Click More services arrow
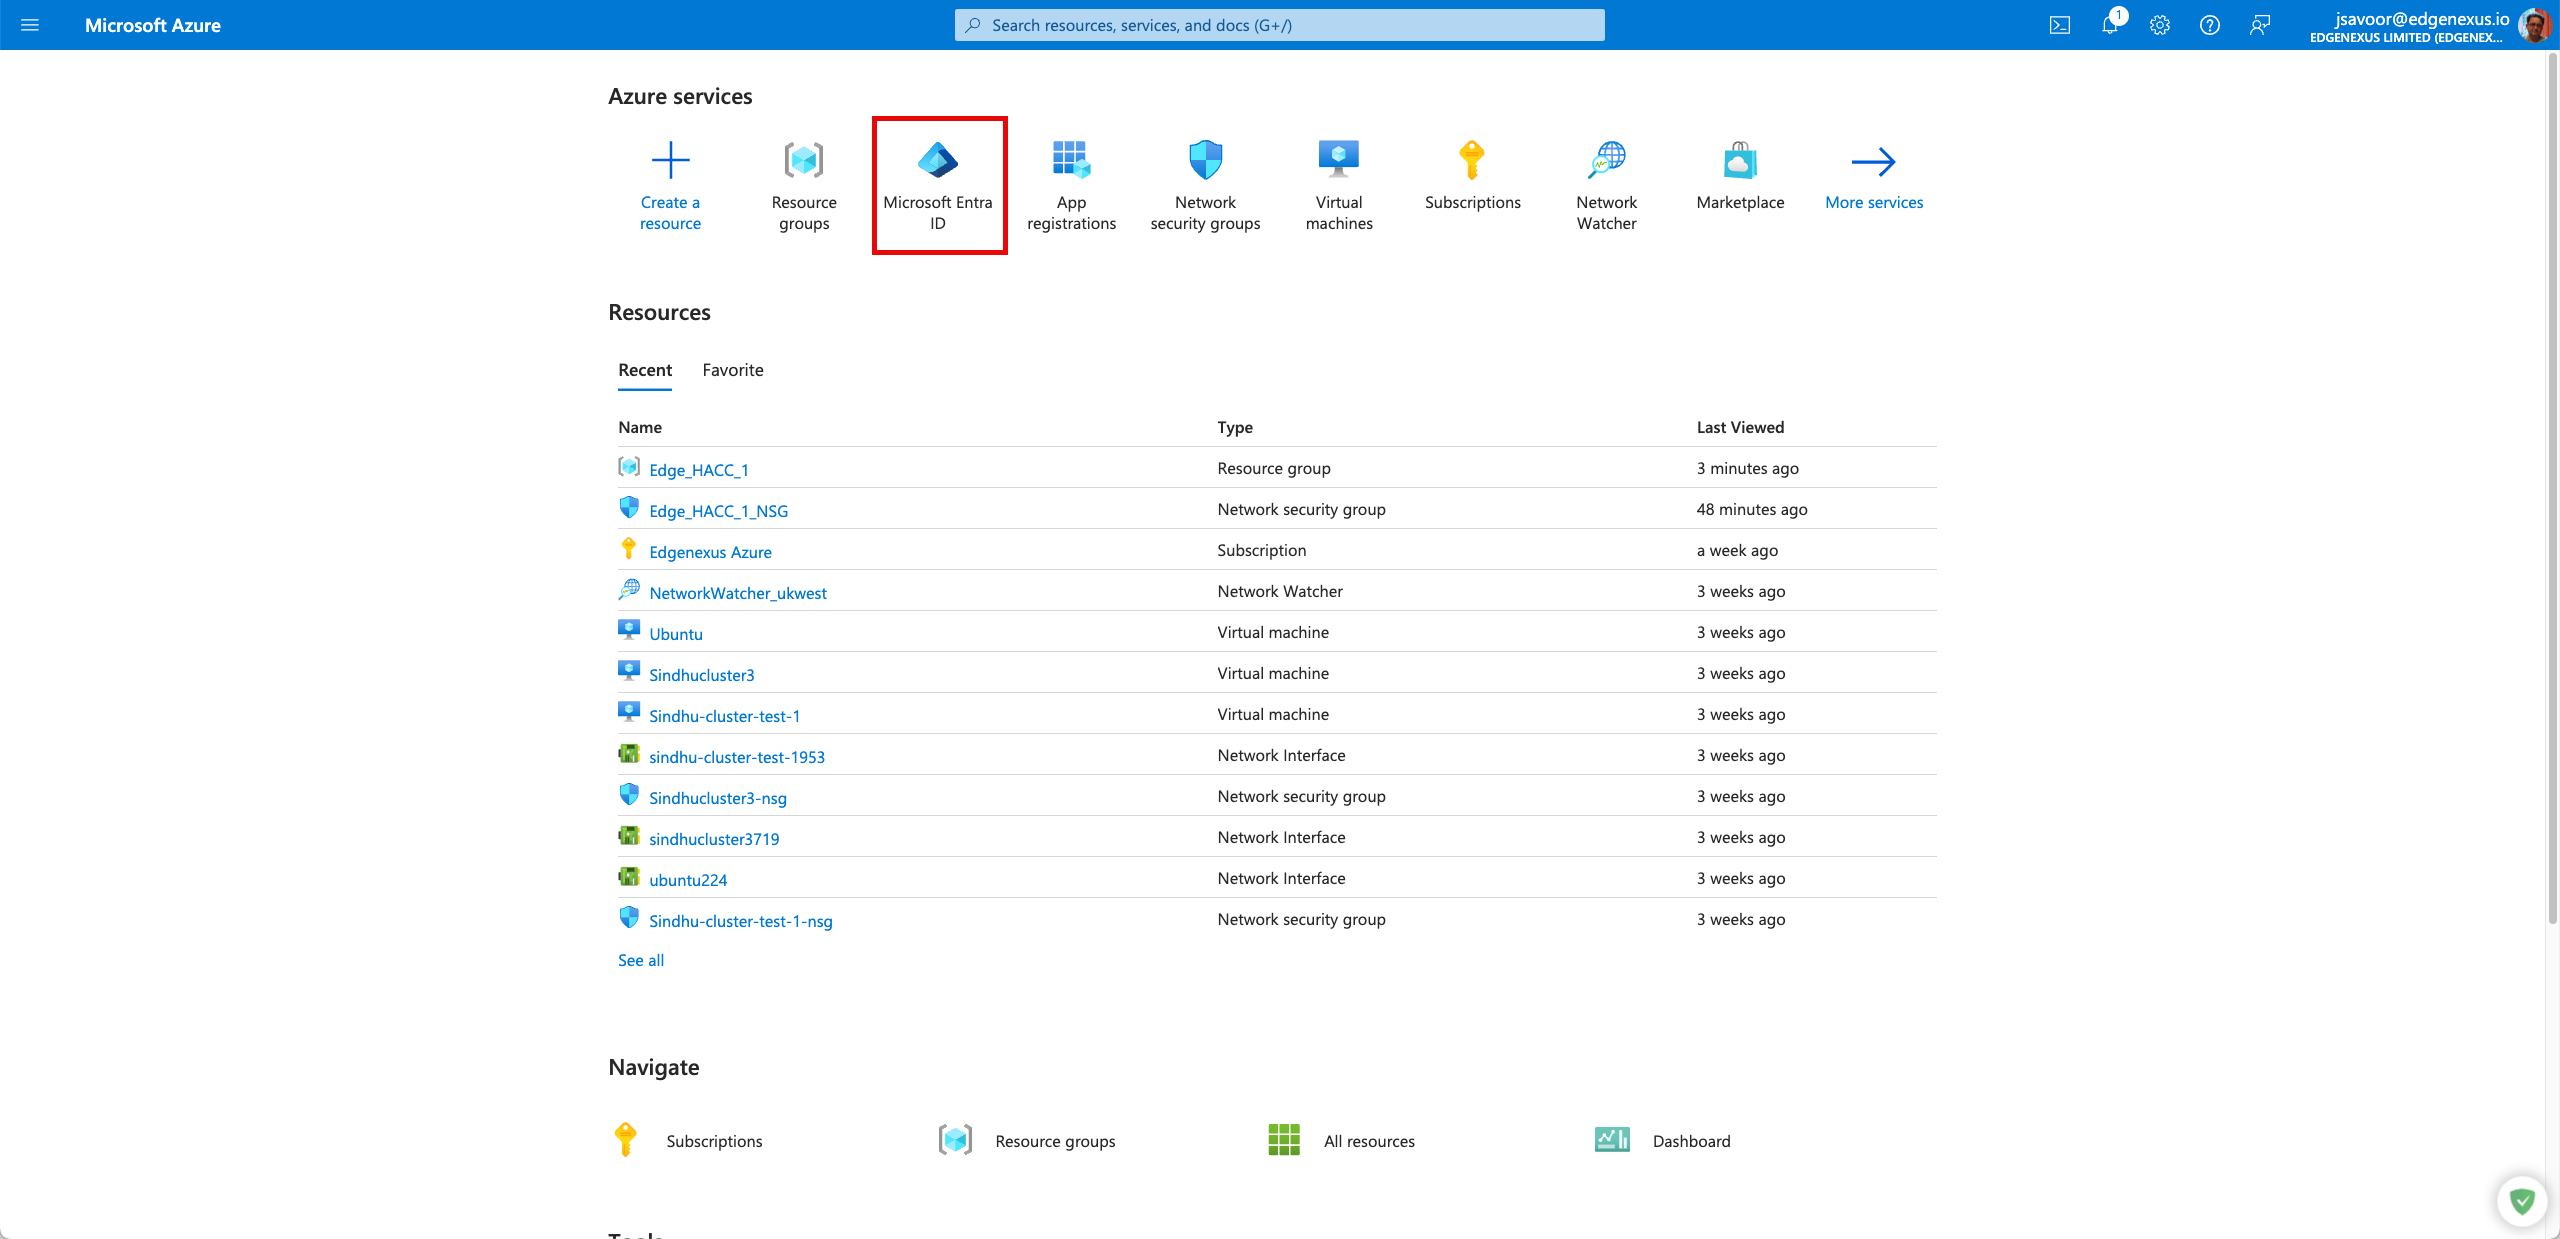 [x=1873, y=162]
